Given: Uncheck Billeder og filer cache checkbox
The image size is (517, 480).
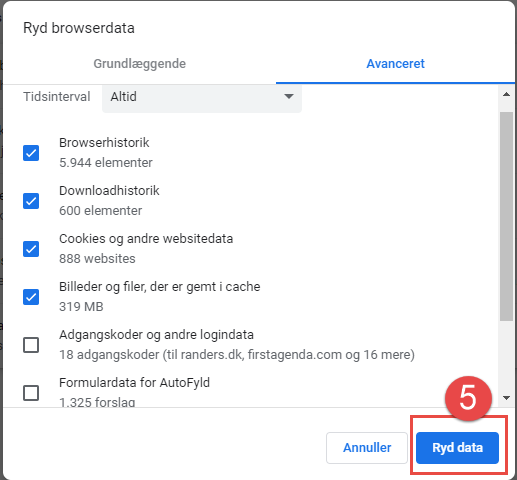Looking at the screenshot, I should (31, 297).
